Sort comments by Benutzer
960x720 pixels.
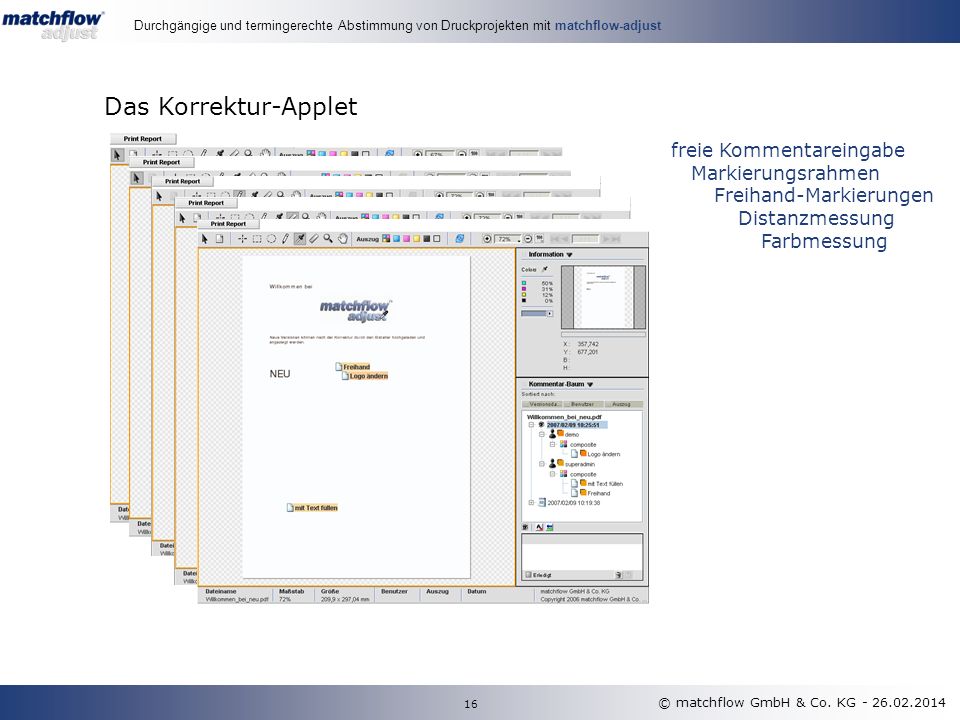click(583, 404)
